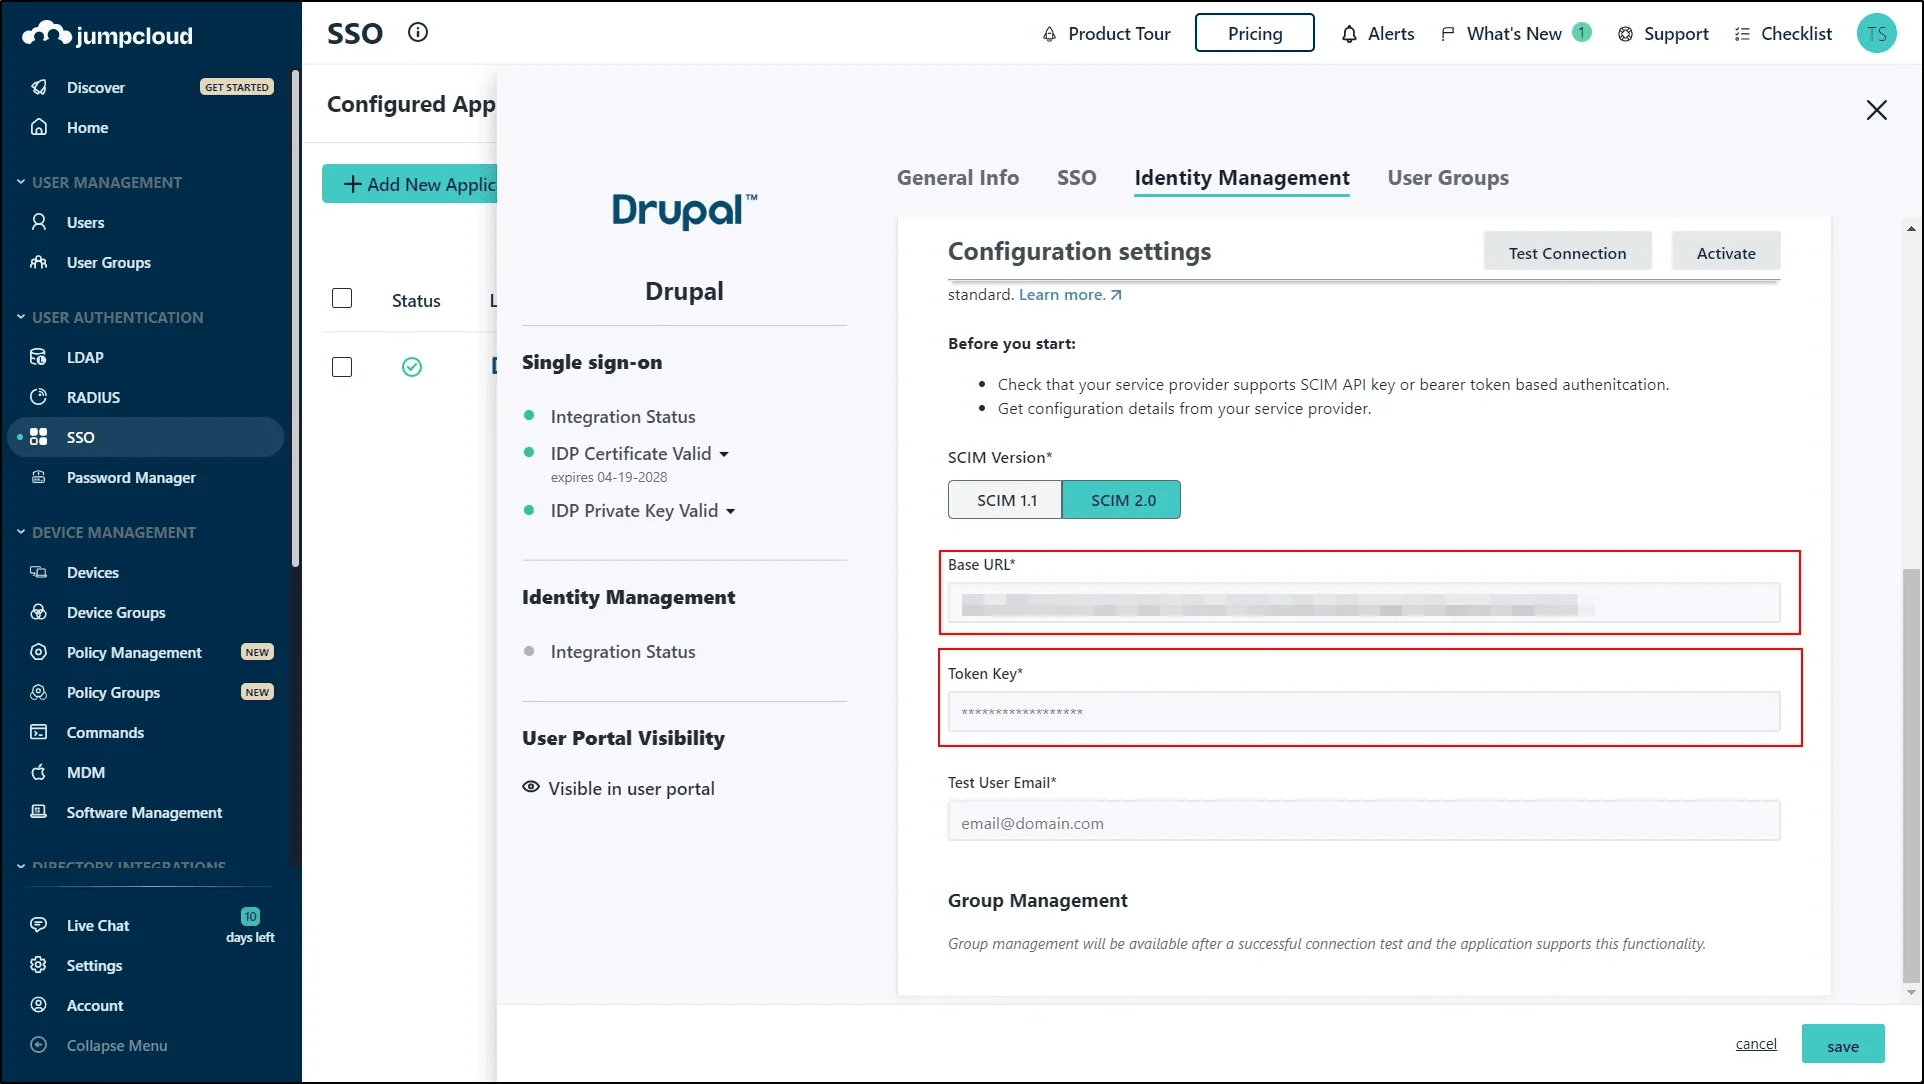Click the JumpCloud logo
Screen dimensions: 1924x1084
[x=107, y=35]
